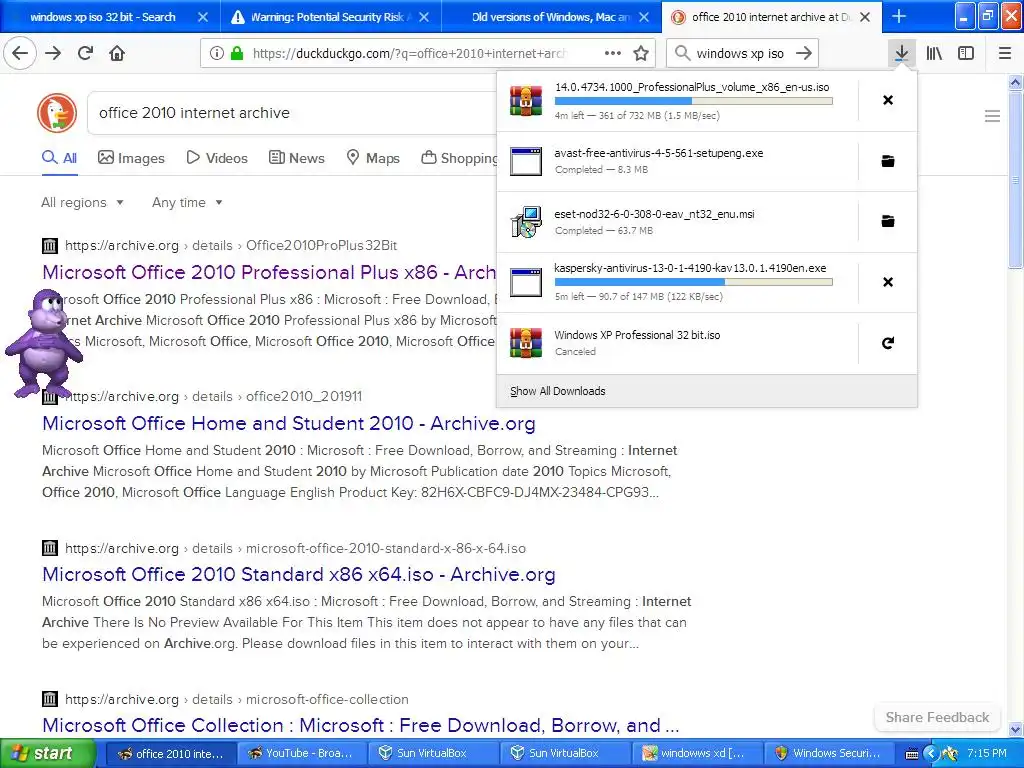
Task: Cancel the kaspersky-antivirus download
Action: click(x=888, y=282)
